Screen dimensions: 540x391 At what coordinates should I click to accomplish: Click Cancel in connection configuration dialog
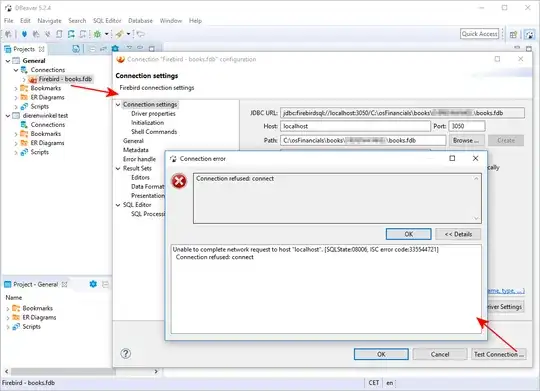[440, 354]
